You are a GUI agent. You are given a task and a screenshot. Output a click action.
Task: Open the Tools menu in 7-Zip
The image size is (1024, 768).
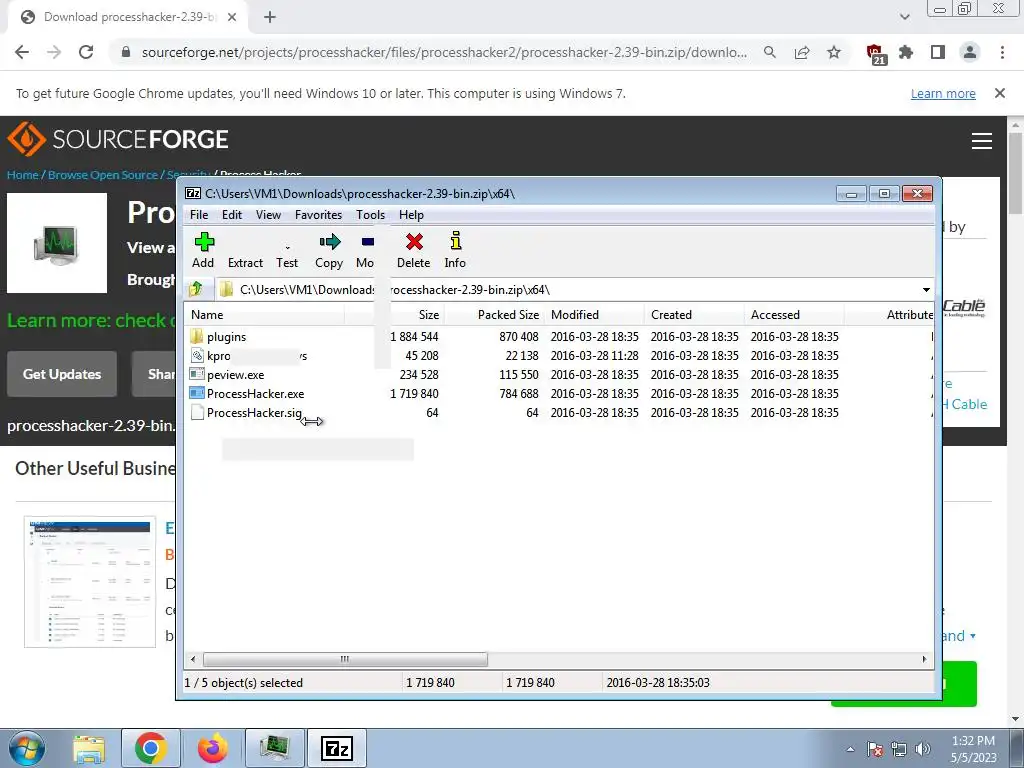coord(370,215)
